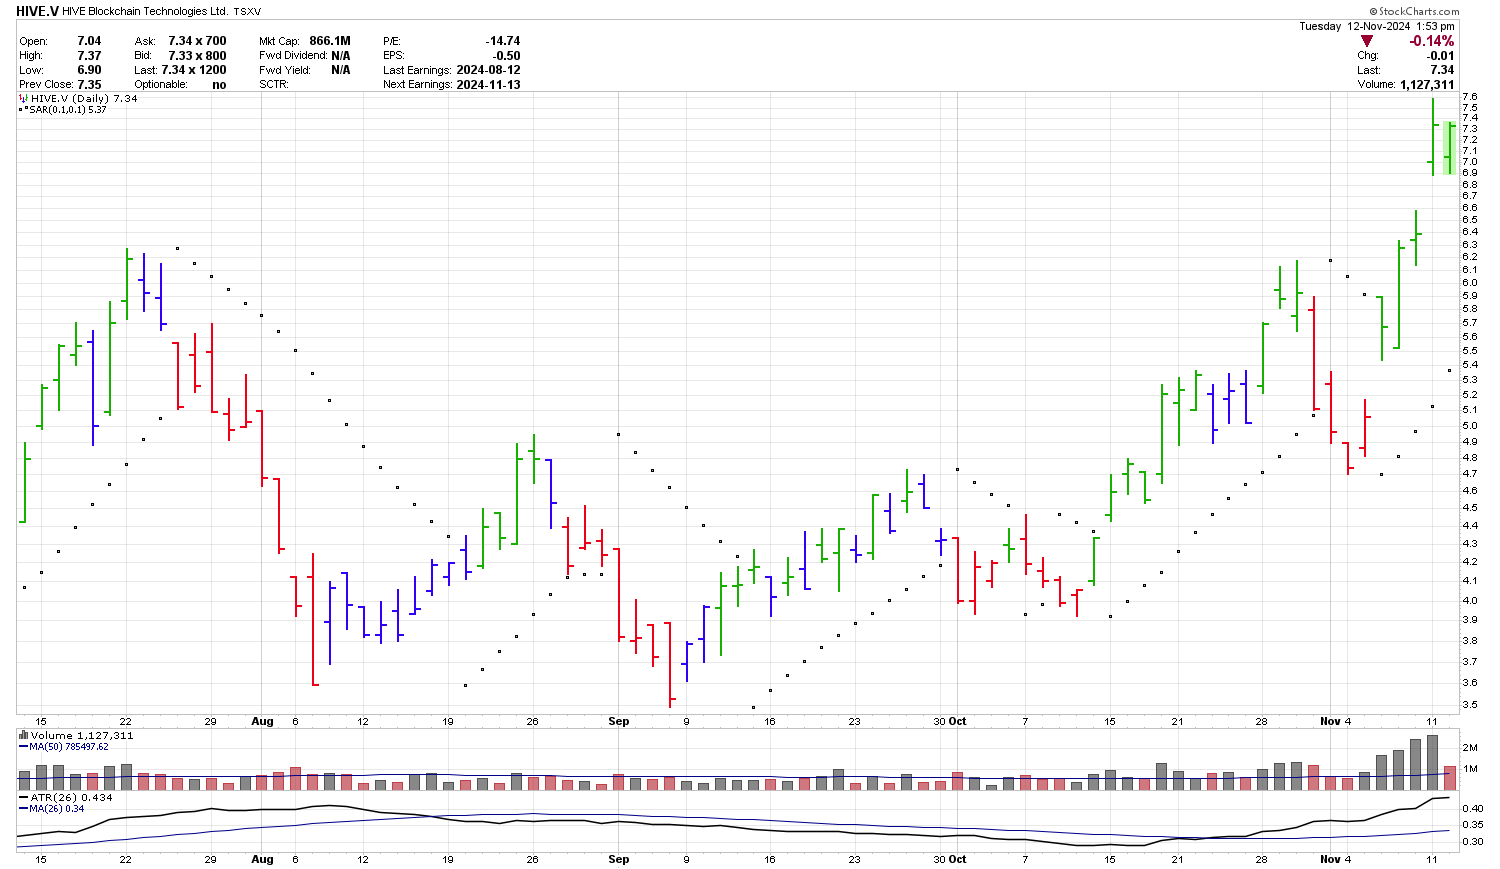Click the Low price 6.90
1500x869 pixels.
point(89,70)
